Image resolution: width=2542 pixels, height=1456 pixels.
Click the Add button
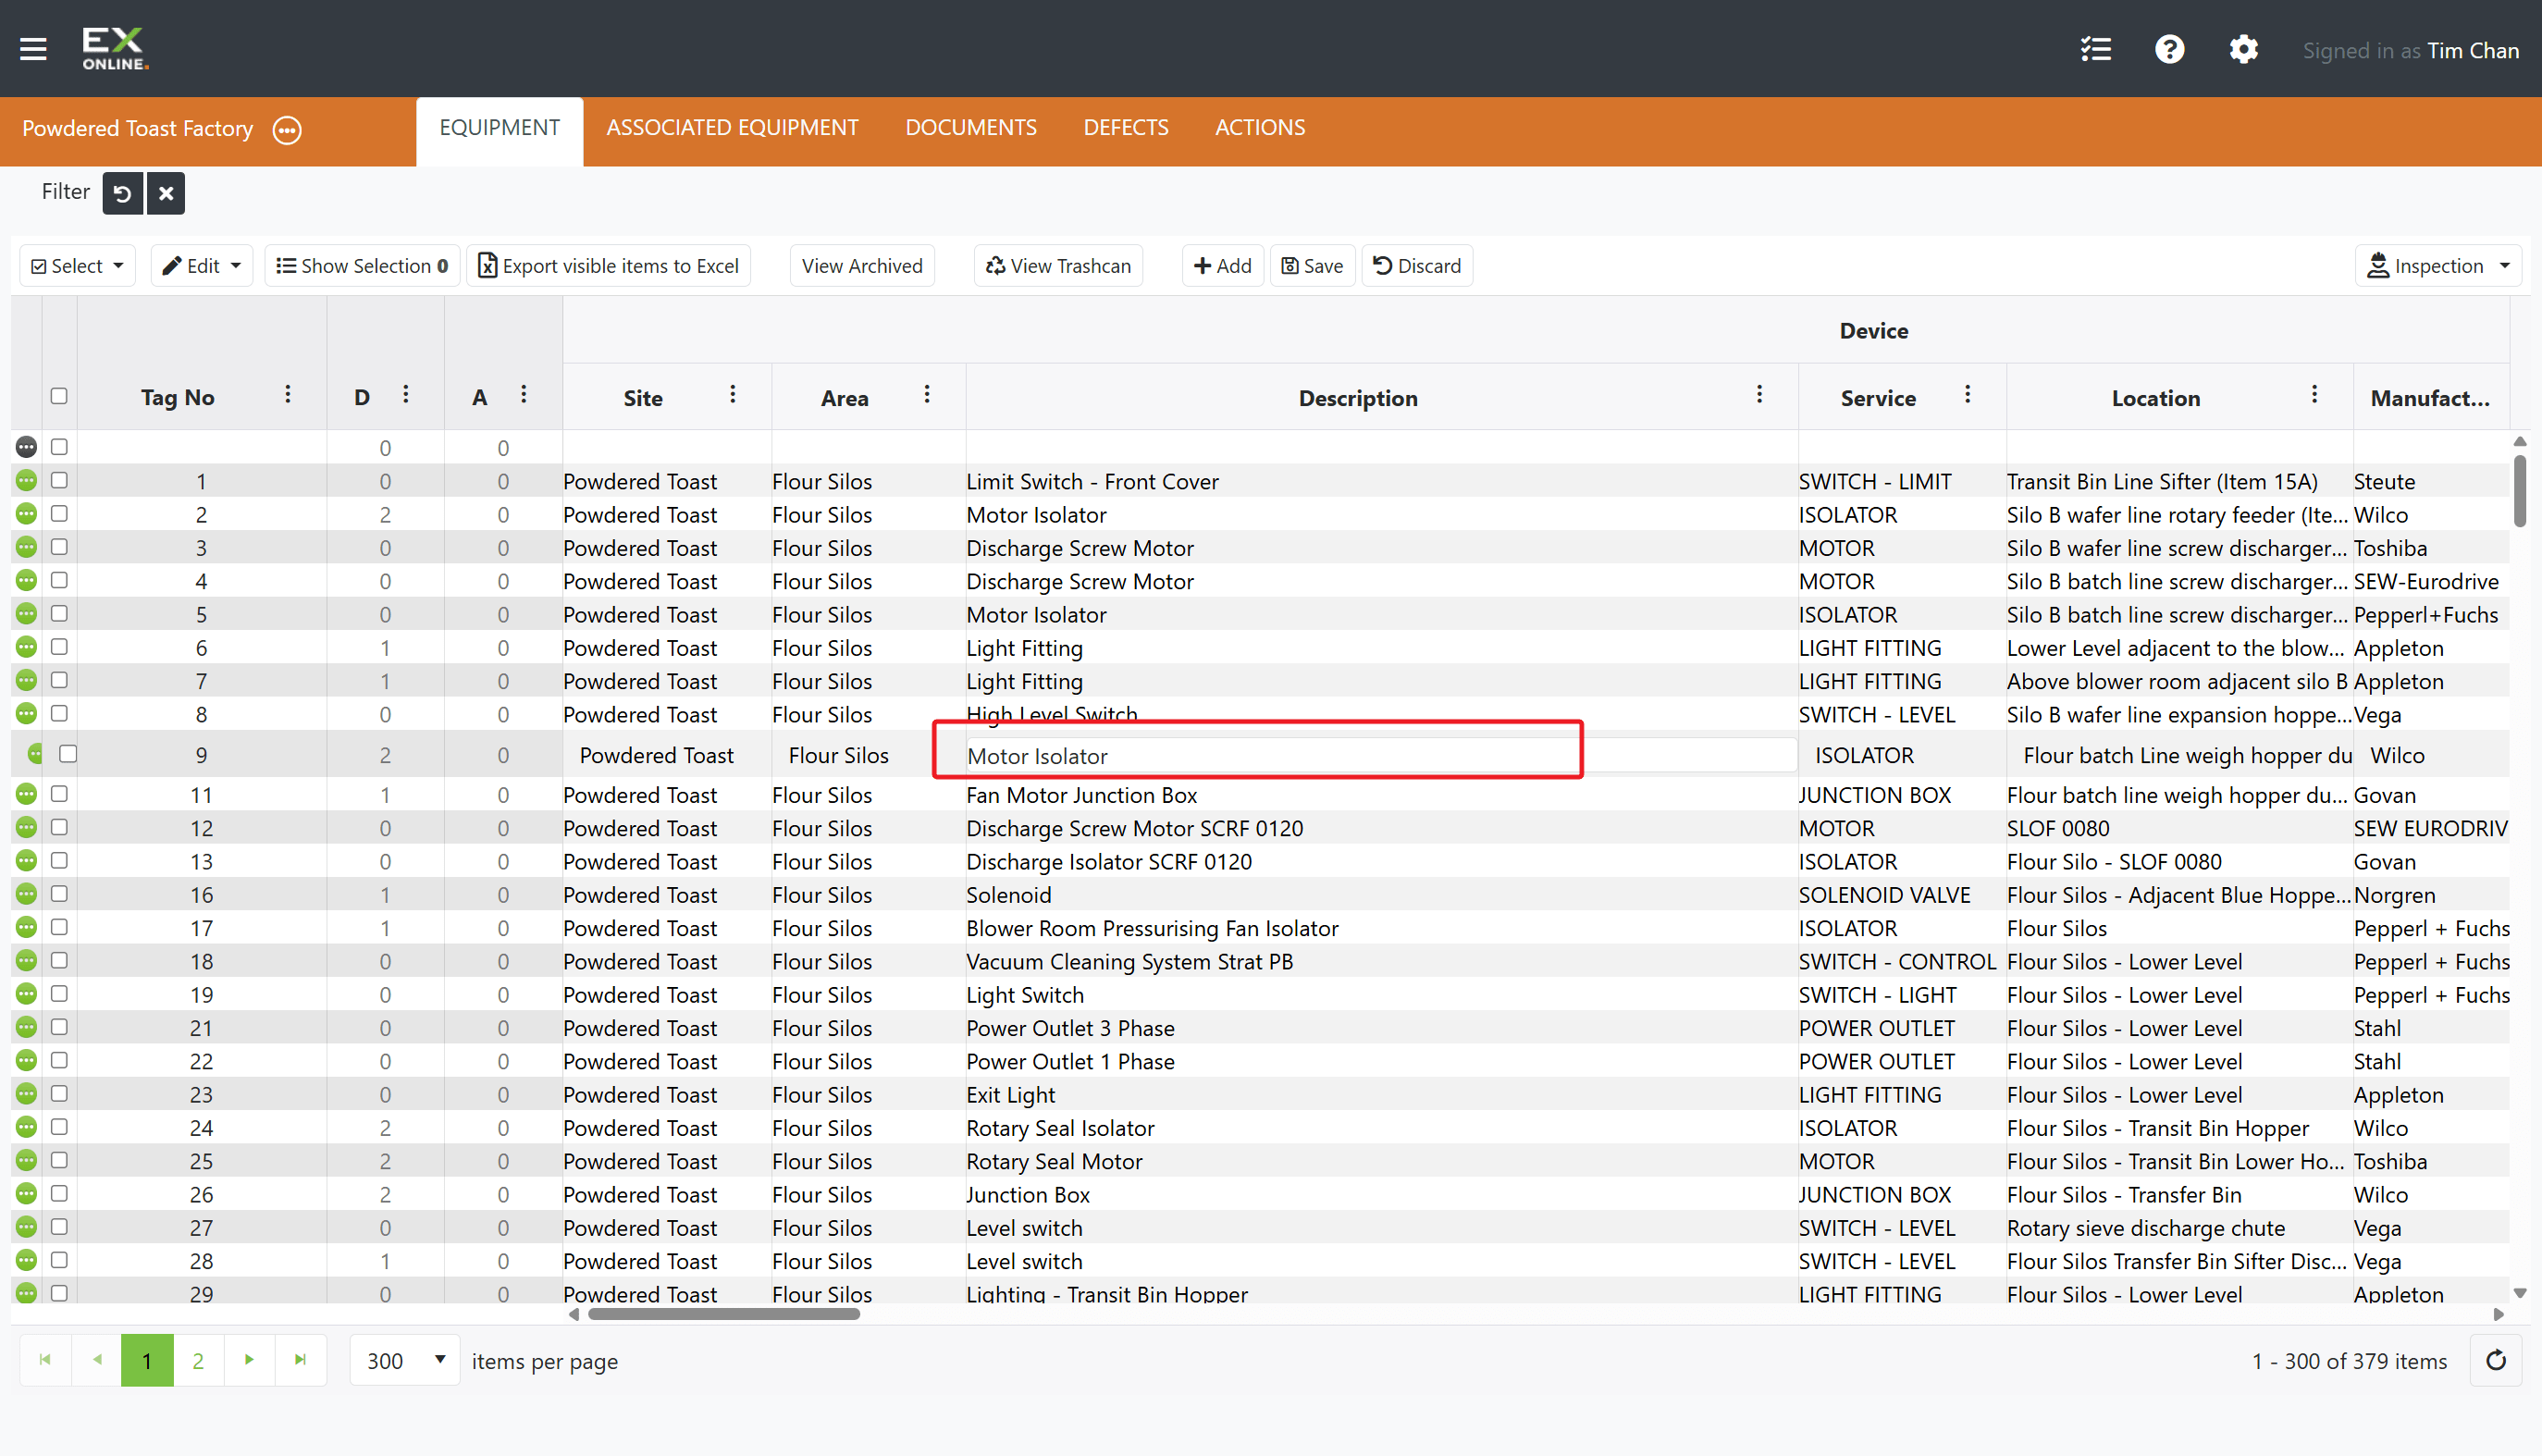coord(1222,266)
